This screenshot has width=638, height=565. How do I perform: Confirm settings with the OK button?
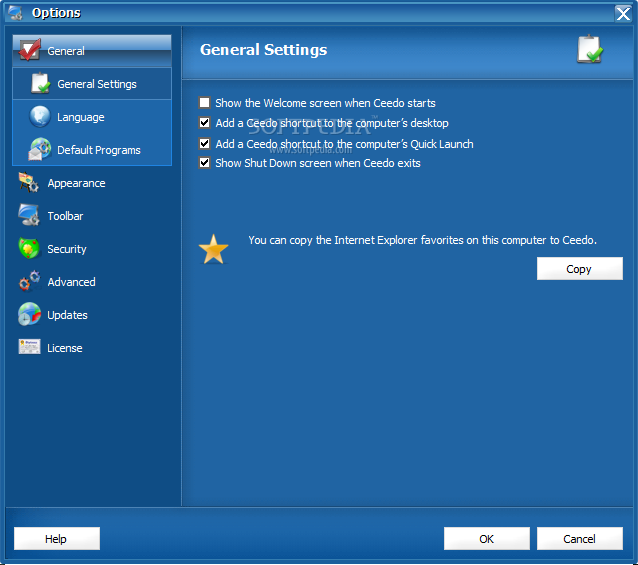click(487, 539)
